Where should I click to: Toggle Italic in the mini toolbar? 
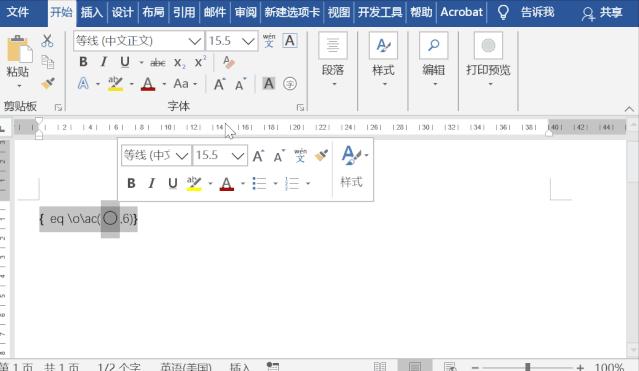(x=152, y=183)
